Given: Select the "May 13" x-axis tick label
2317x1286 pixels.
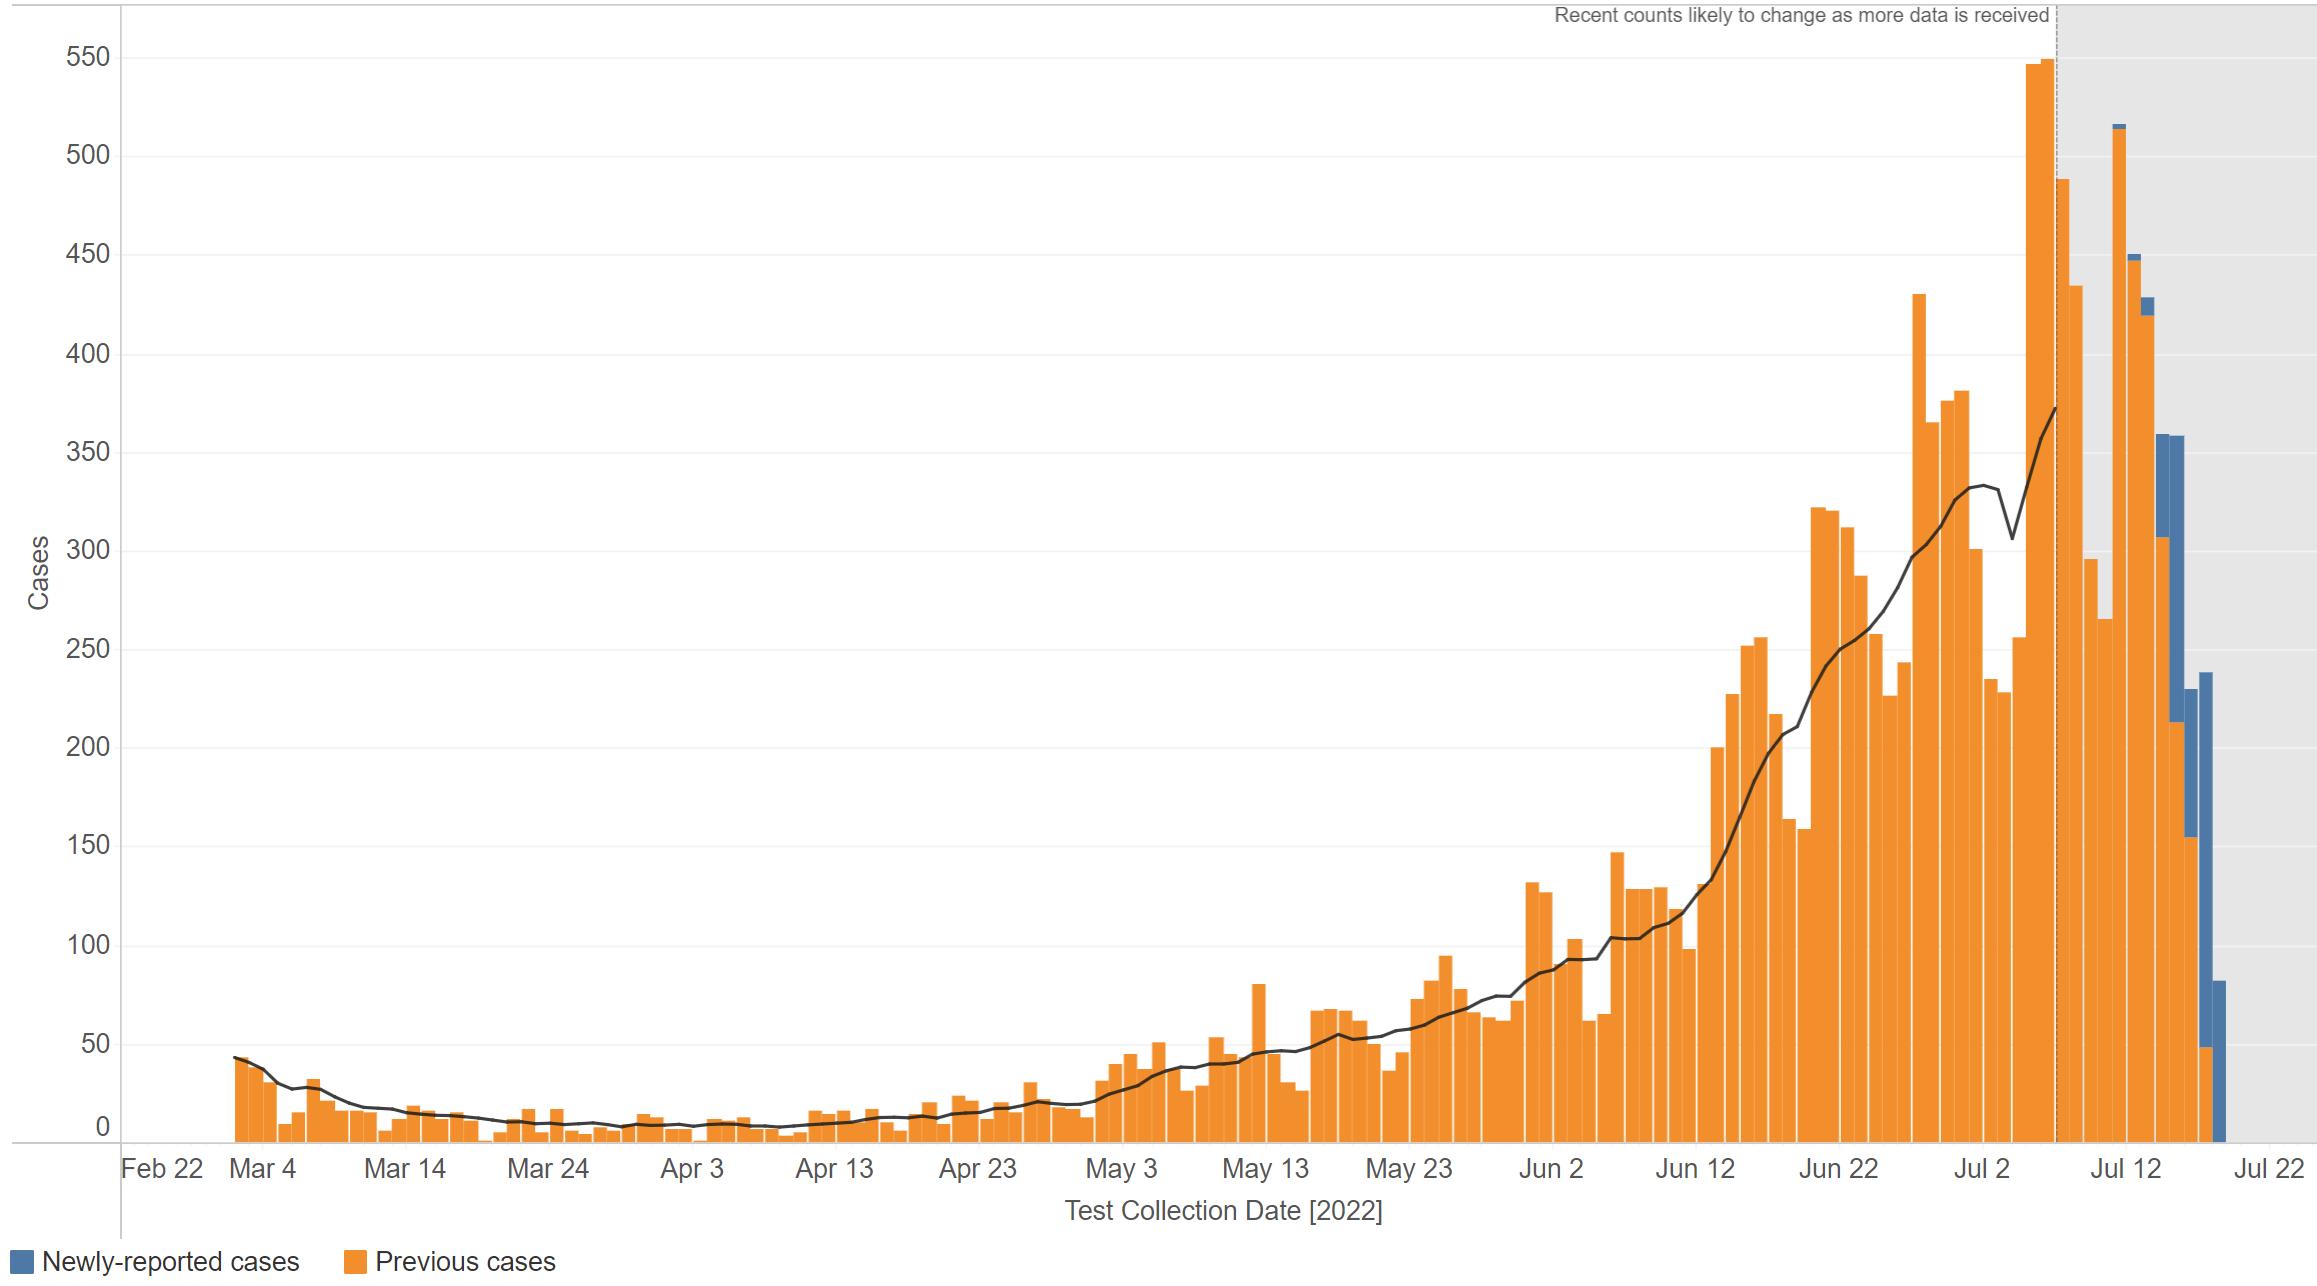Looking at the screenshot, I should tap(1265, 1168).
